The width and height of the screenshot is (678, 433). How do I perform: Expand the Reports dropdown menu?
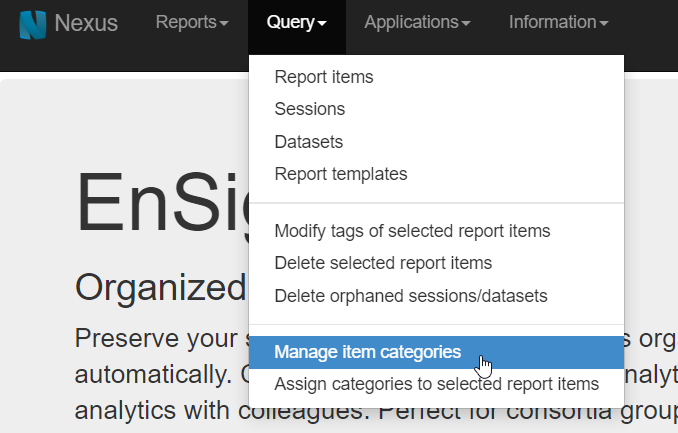click(192, 22)
